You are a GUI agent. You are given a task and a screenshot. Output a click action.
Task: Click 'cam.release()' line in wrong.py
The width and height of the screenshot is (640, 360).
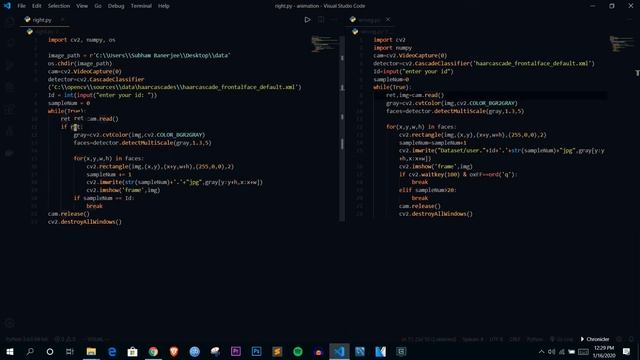click(420, 206)
